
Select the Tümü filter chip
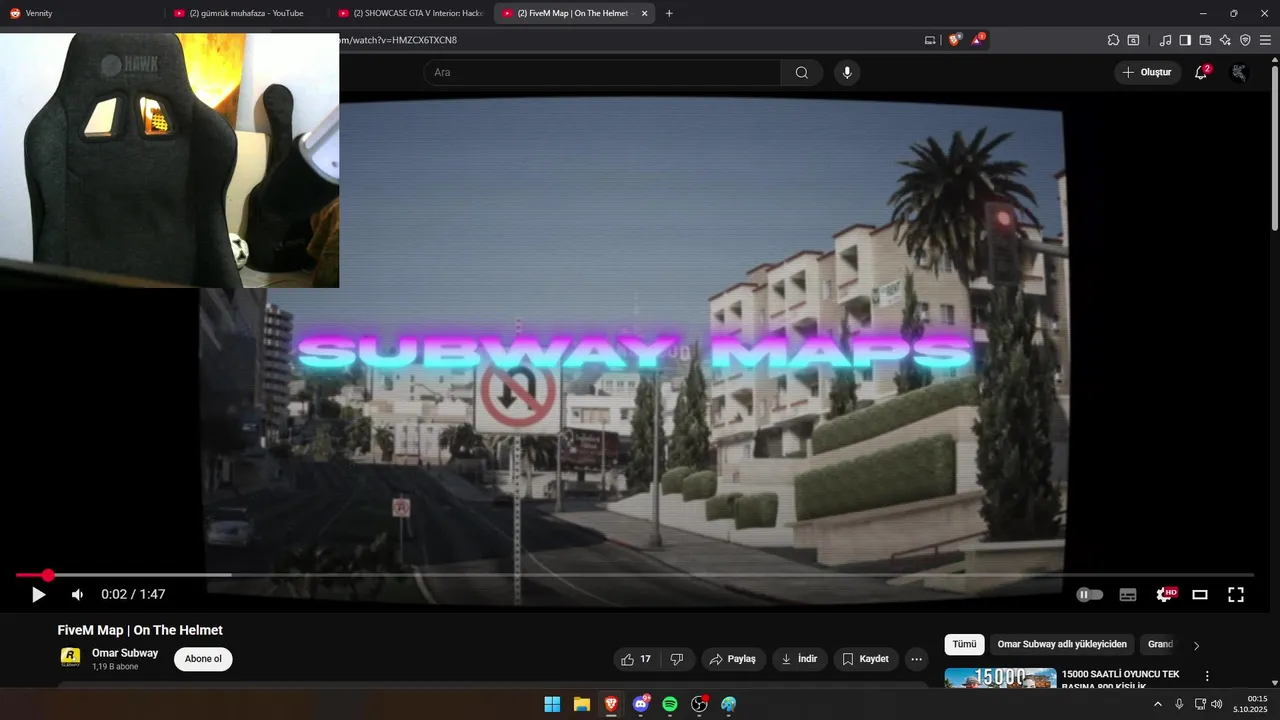coord(964,645)
